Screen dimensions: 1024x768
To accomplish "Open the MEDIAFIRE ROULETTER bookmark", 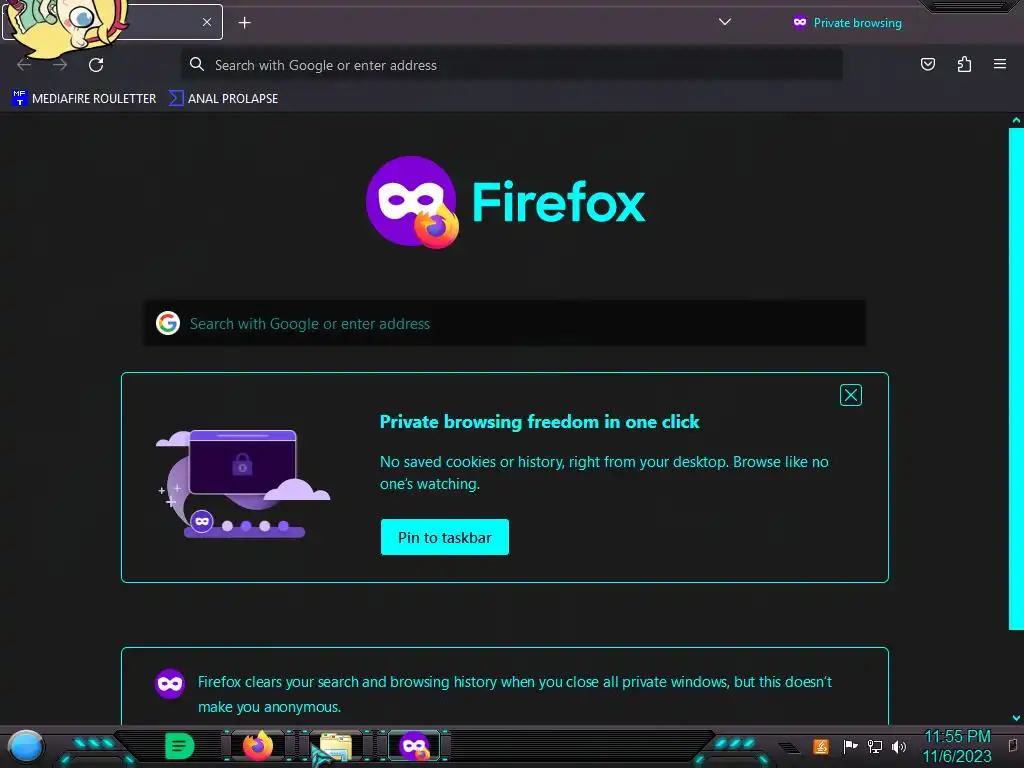I will [x=84, y=99].
